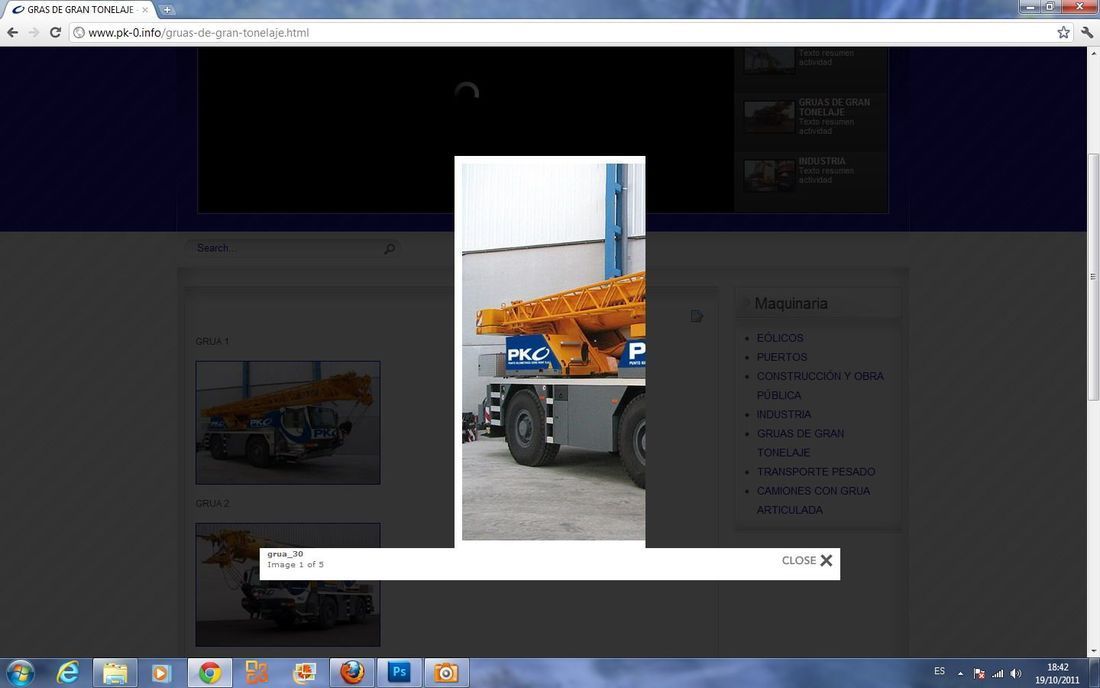Reload the current page
1100x688 pixels.
55,33
